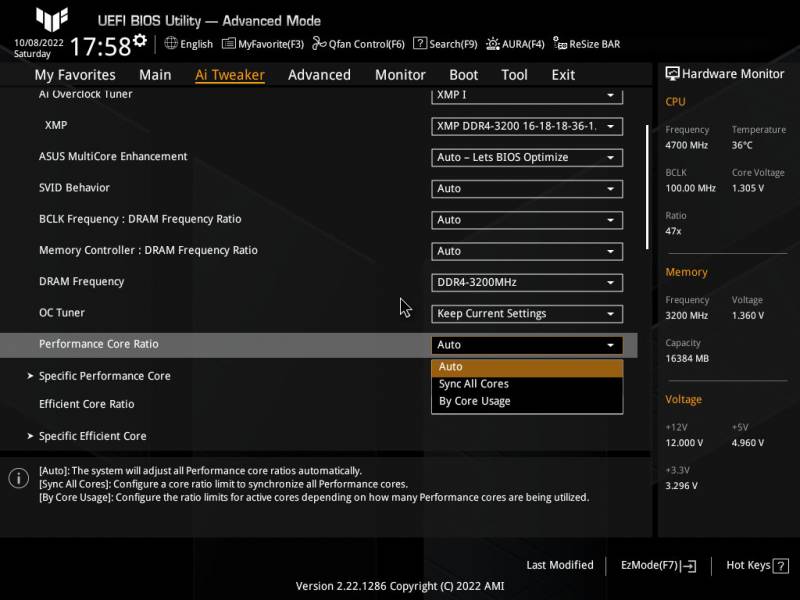Click the EzMode exit arrow icon
This screenshot has width=800, height=600.
688,566
